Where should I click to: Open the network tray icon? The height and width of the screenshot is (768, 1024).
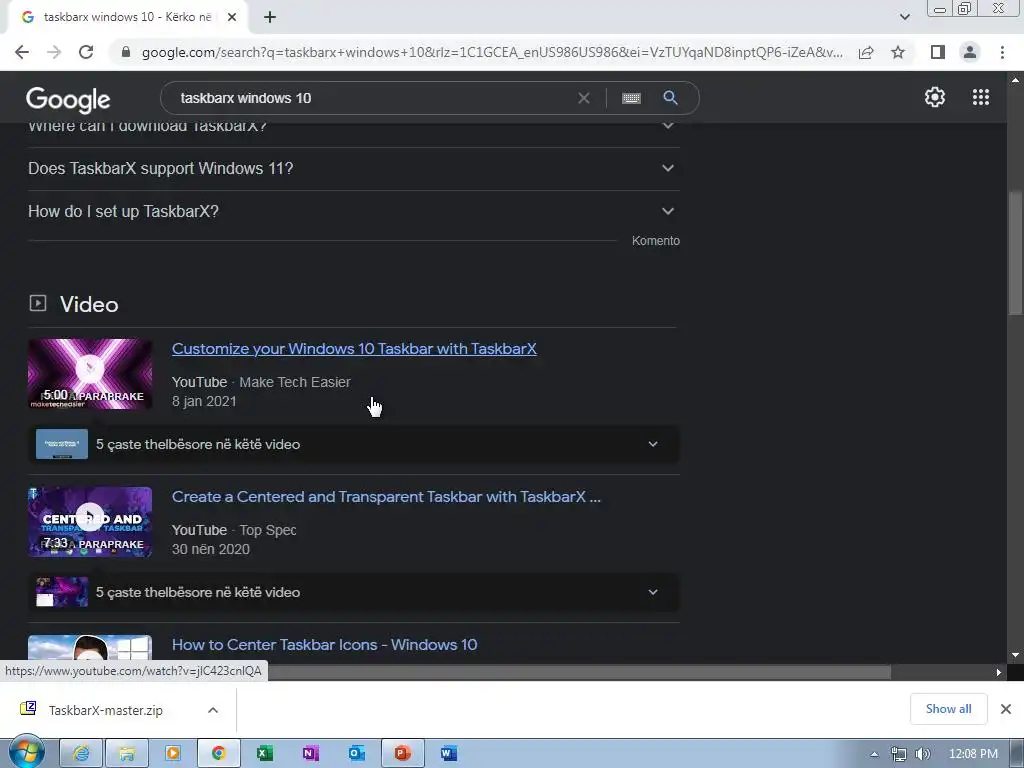pos(899,754)
